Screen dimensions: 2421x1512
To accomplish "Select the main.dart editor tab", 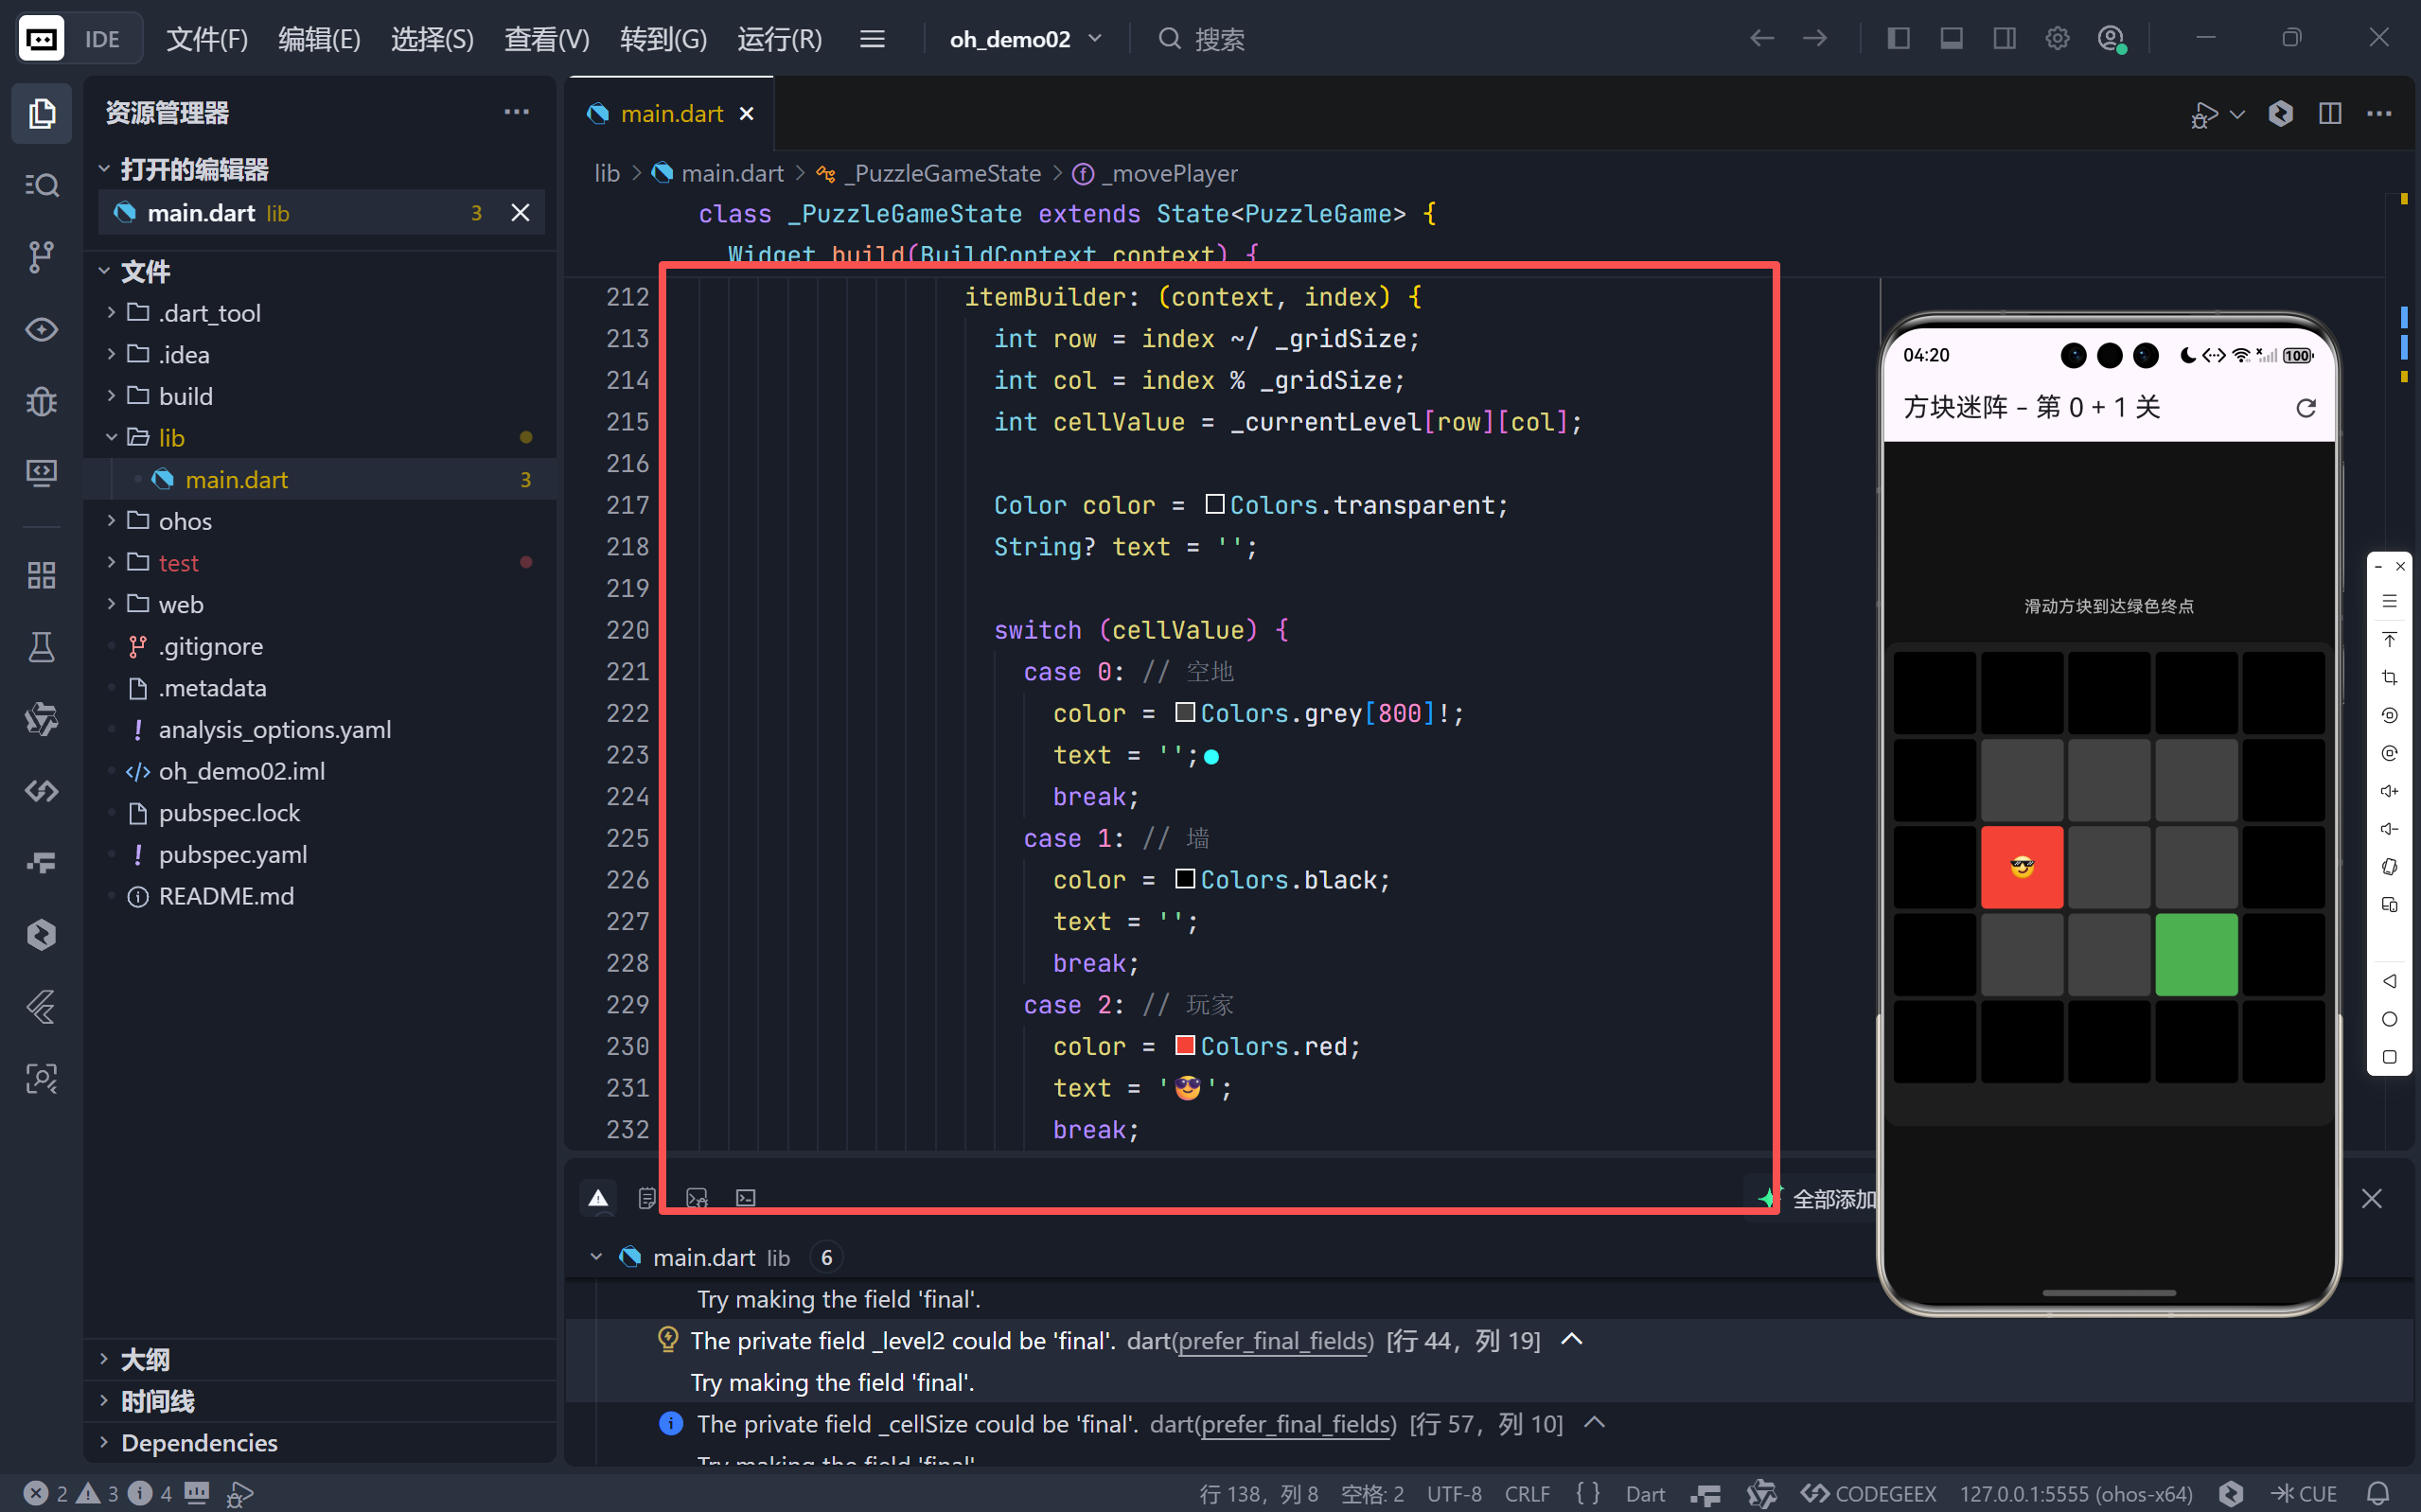I will point(671,114).
